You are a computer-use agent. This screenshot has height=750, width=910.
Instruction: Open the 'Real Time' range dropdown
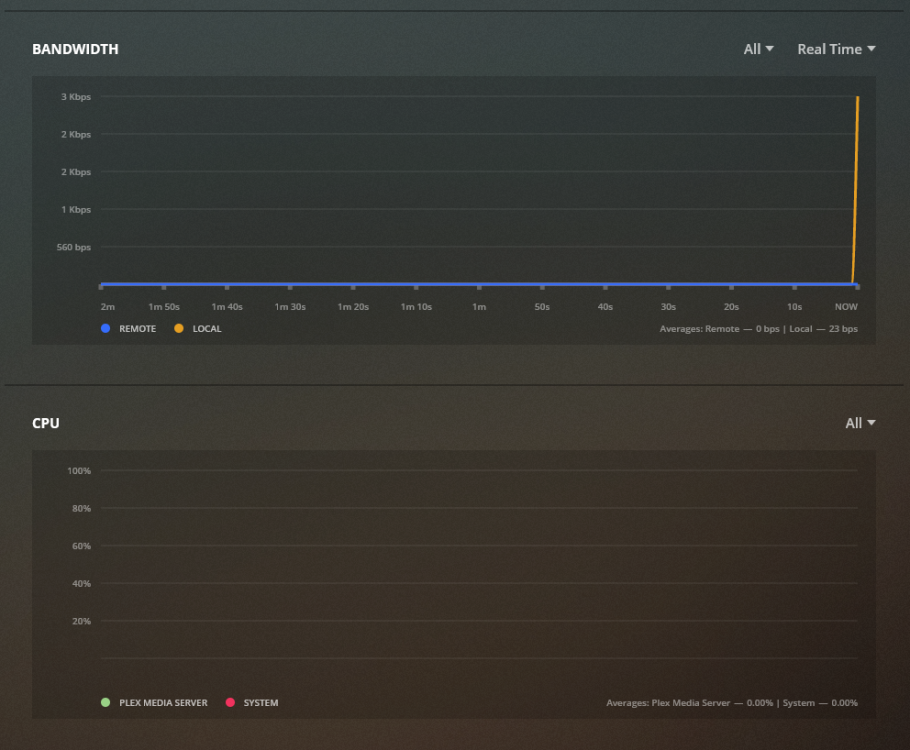click(x=836, y=49)
